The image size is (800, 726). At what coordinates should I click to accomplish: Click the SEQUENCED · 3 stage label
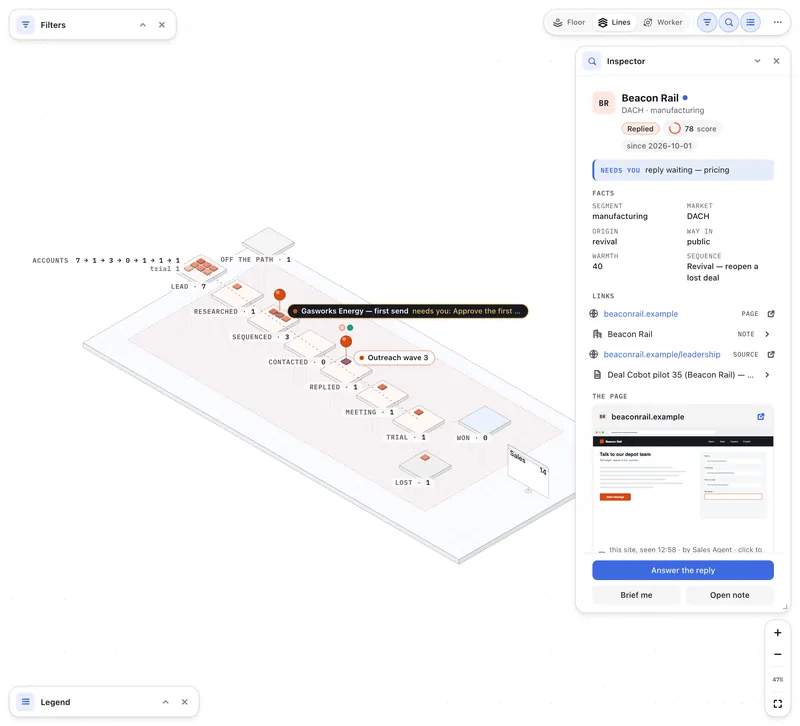point(261,337)
